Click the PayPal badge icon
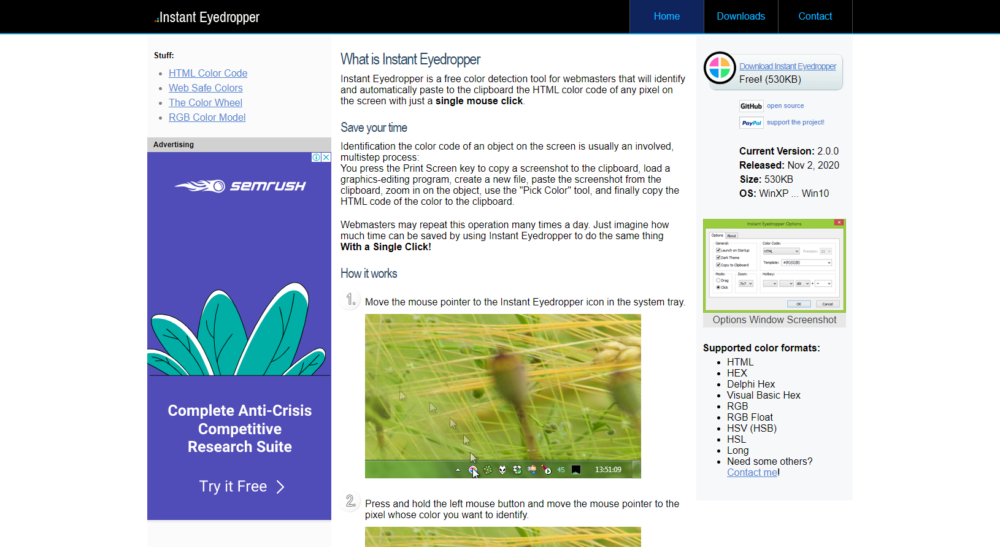The width and height of the screenshot is (1000, 547). tap(751, 122)
